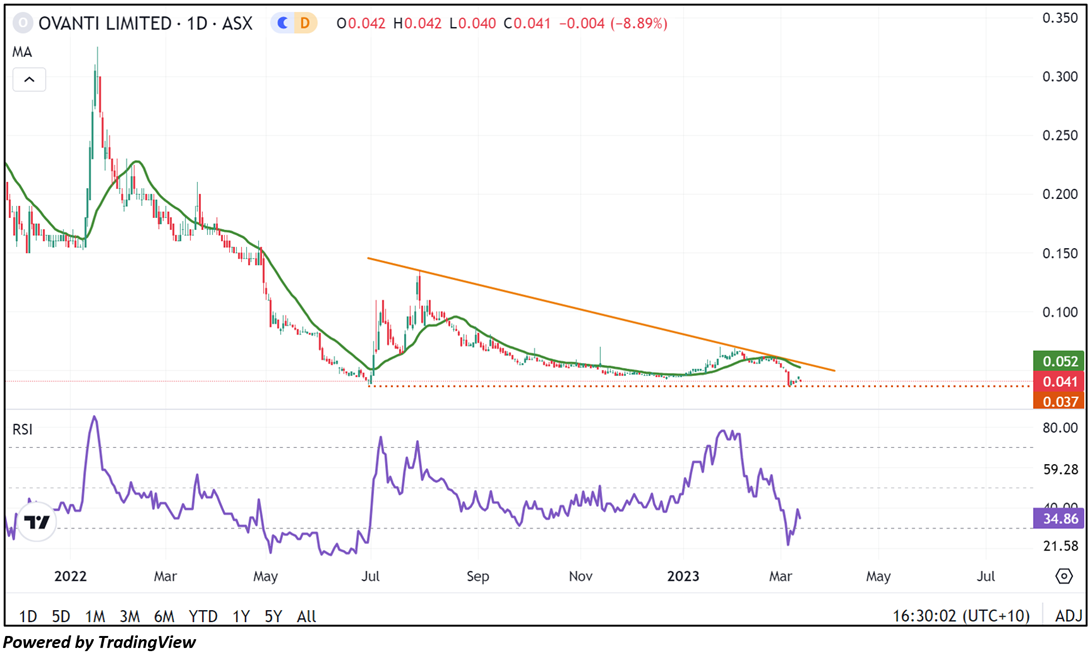Click the 0.100 price axis label

1060,312
